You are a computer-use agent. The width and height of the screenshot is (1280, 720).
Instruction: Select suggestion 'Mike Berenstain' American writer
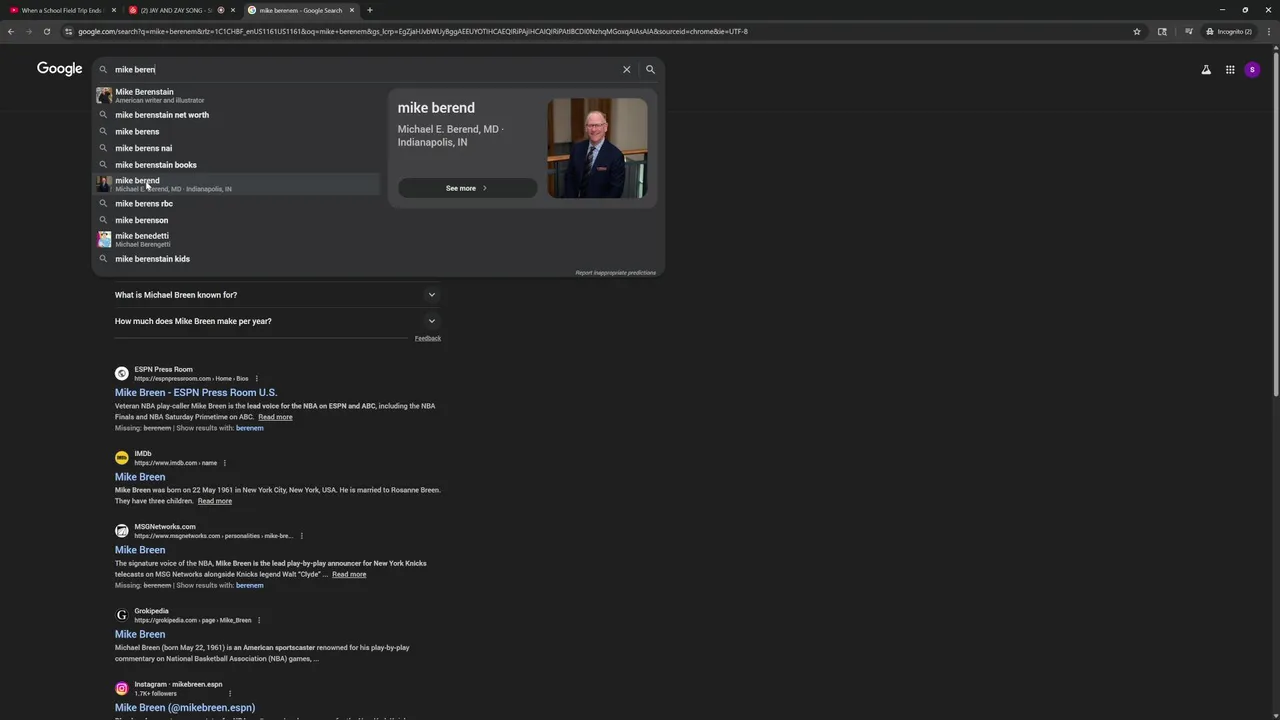(237, 95)
